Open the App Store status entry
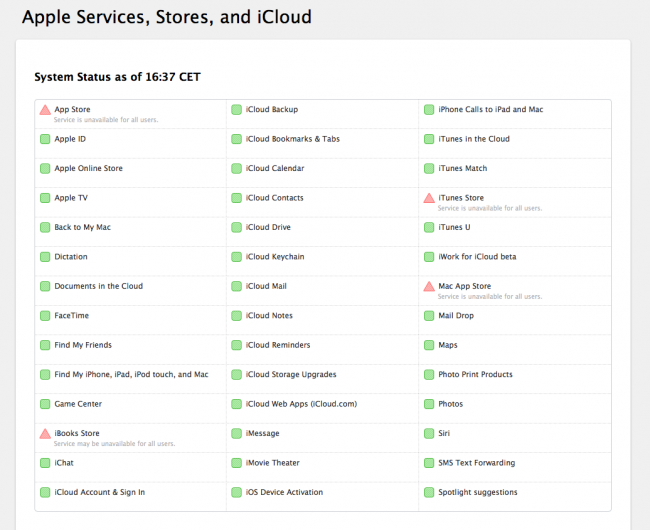The height and width of the screenshot is (530, 650). point(131,114)
